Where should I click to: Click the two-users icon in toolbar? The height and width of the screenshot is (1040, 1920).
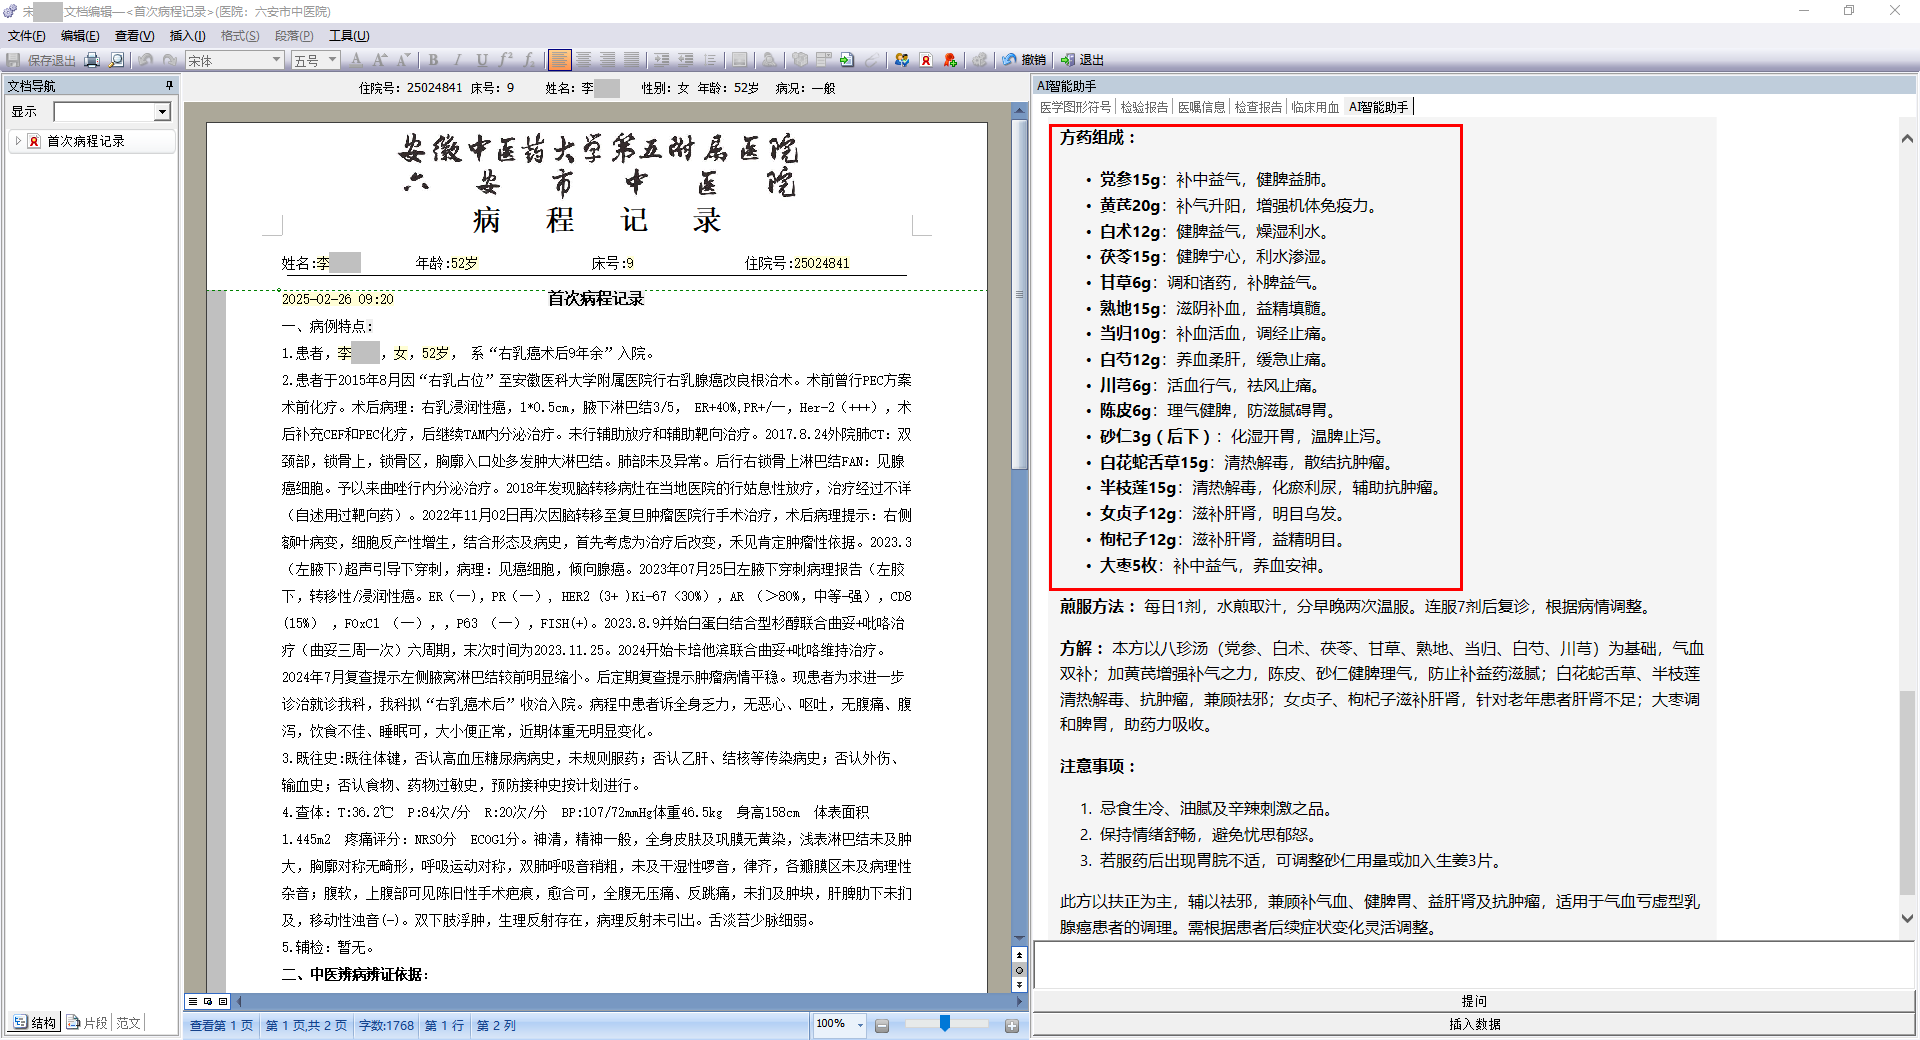point(902,60)
